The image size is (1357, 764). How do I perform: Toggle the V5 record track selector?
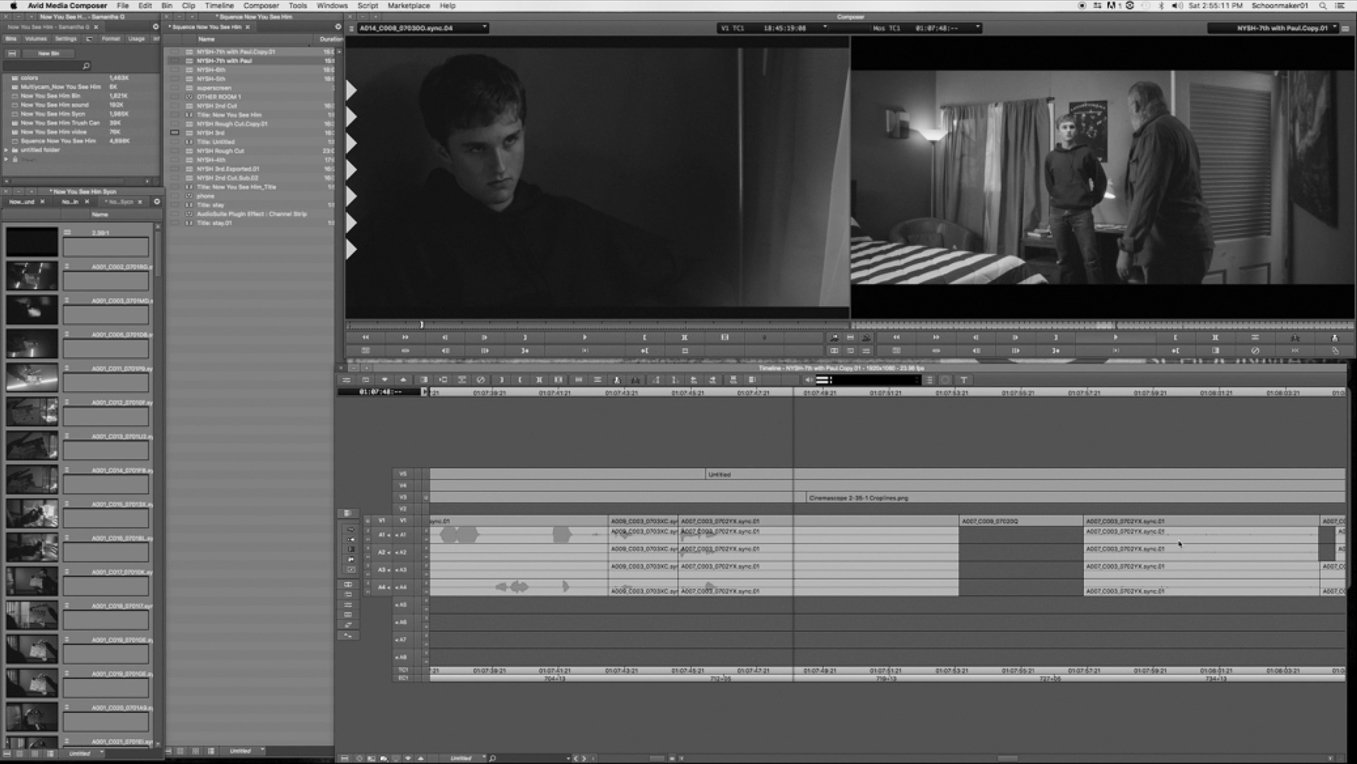tap(404, 474)
